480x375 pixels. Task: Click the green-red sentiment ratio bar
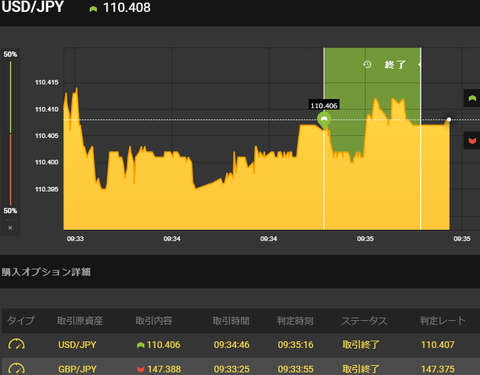pyautogui.click(x=10, y=133)
